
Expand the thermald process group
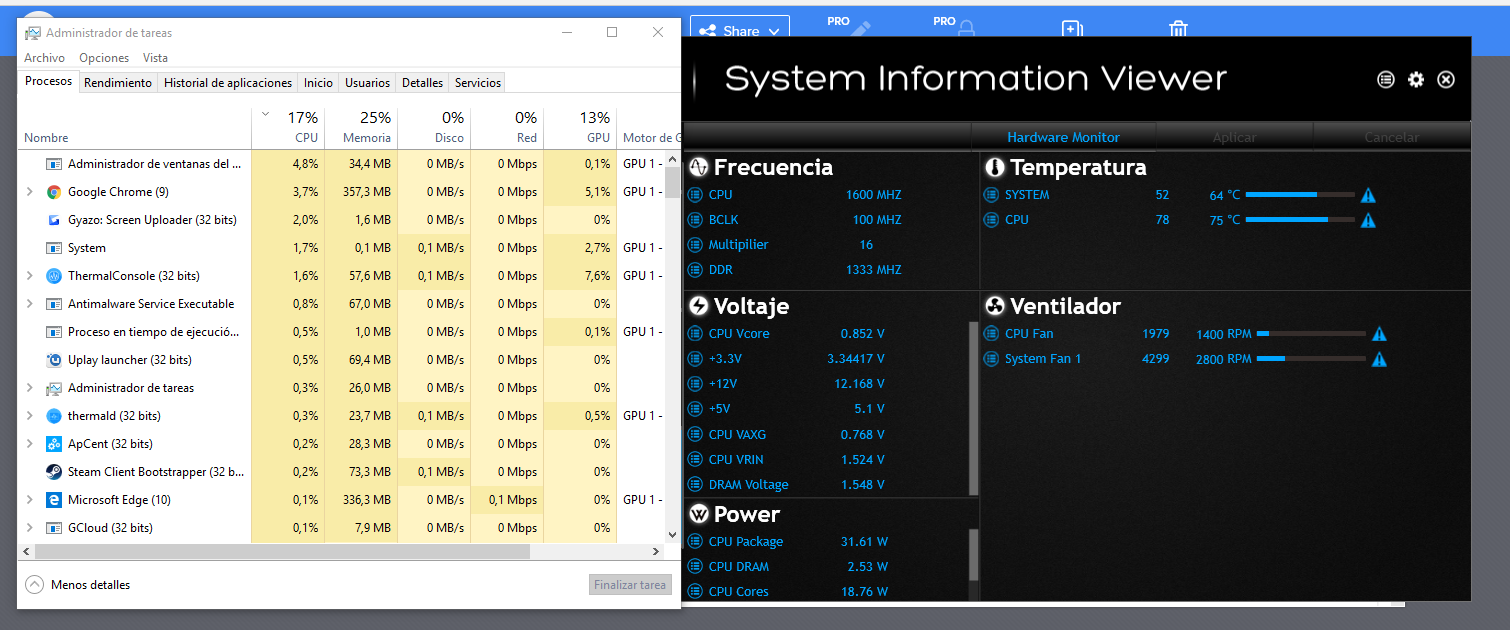click(29, 416)
